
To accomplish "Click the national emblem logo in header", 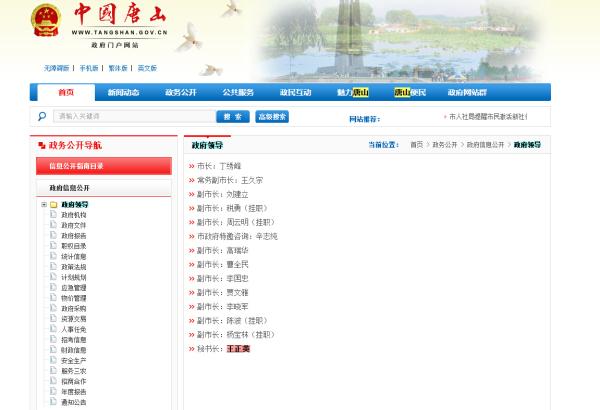I will point(44,20).
